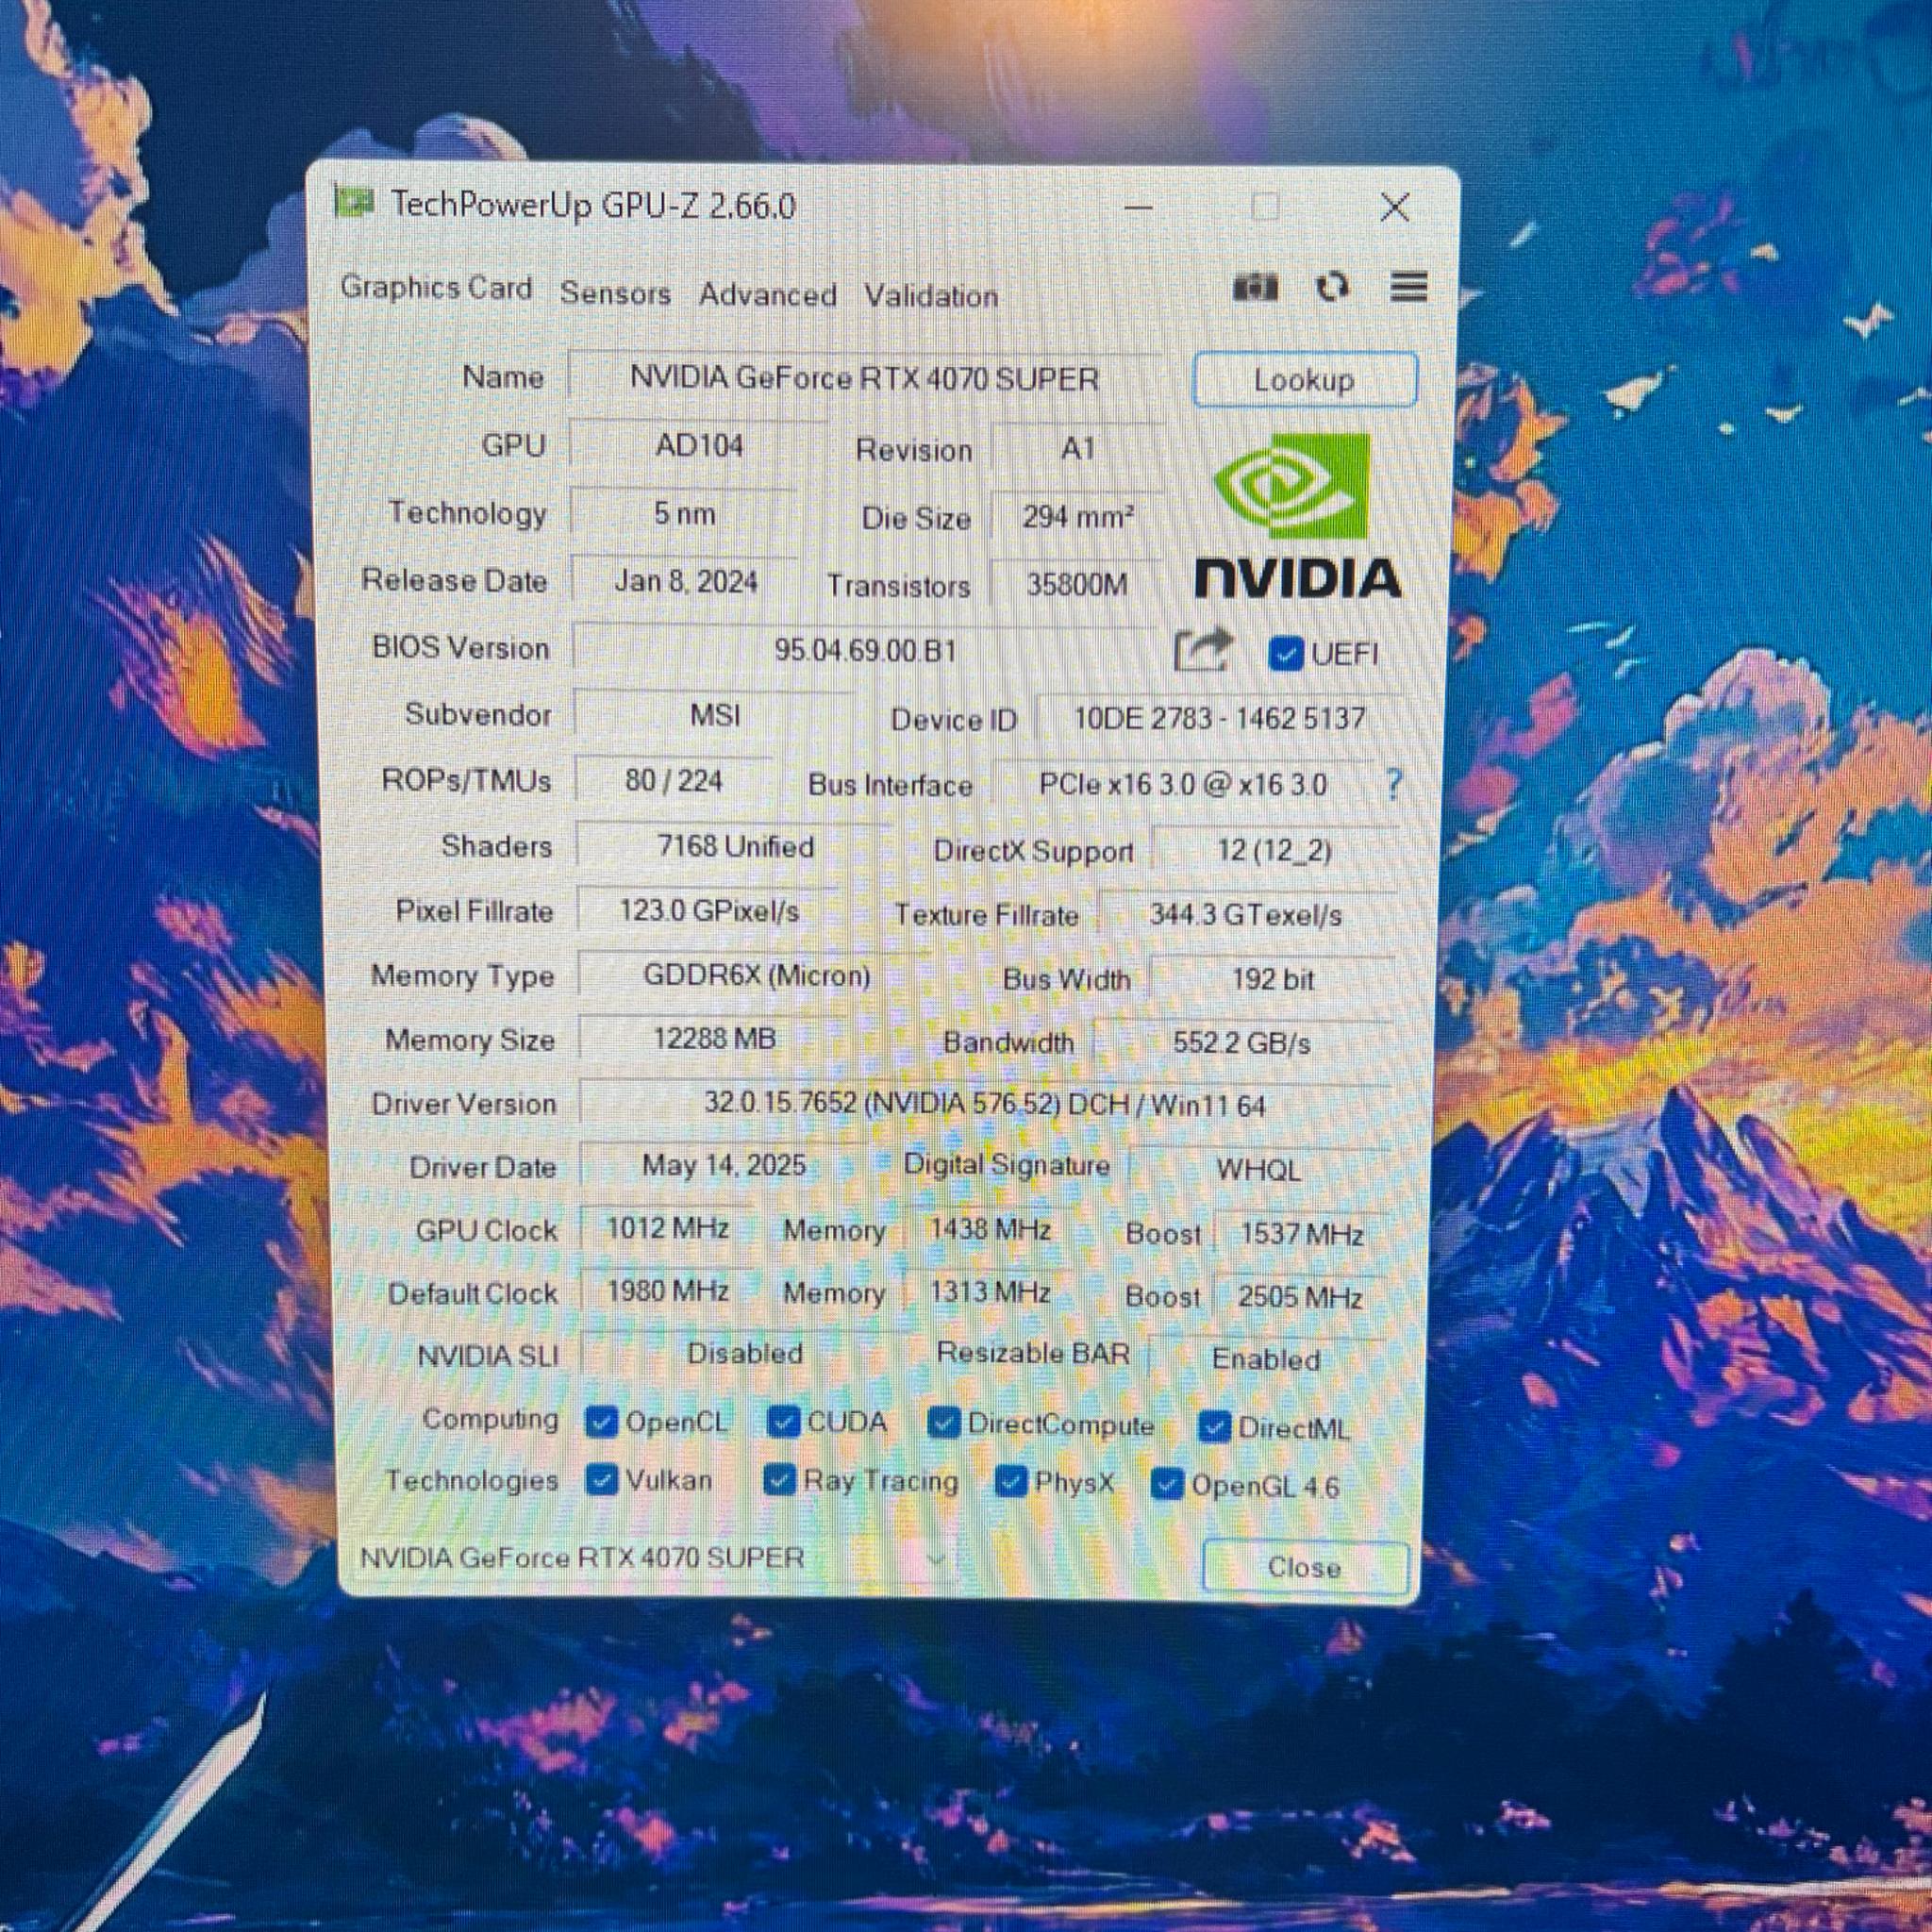Click the Bandwidth field 552.2 GB/s

tap(1243, 1043)
